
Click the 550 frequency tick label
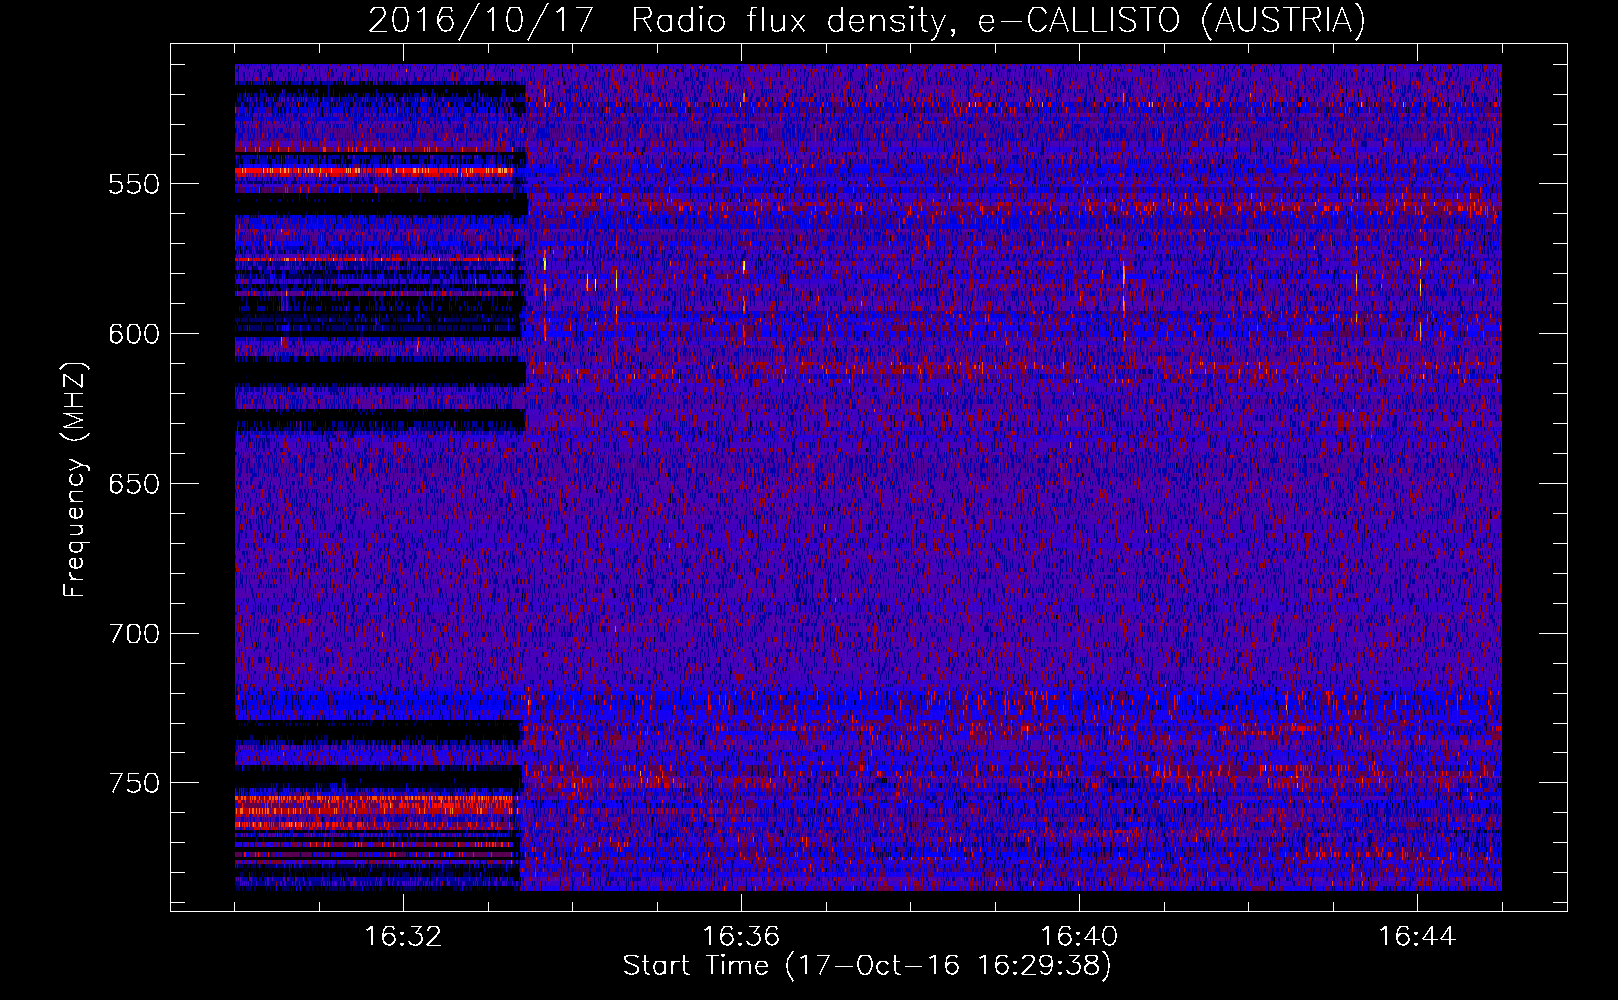tap(134, 184)
